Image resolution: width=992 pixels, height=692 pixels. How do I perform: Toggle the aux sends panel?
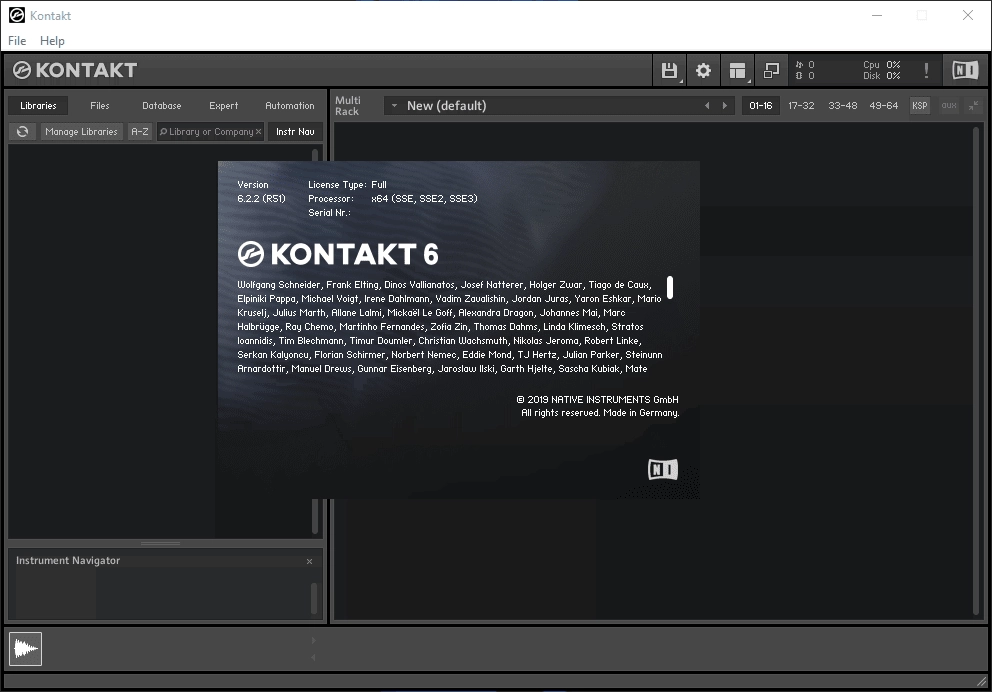point(949,106)
